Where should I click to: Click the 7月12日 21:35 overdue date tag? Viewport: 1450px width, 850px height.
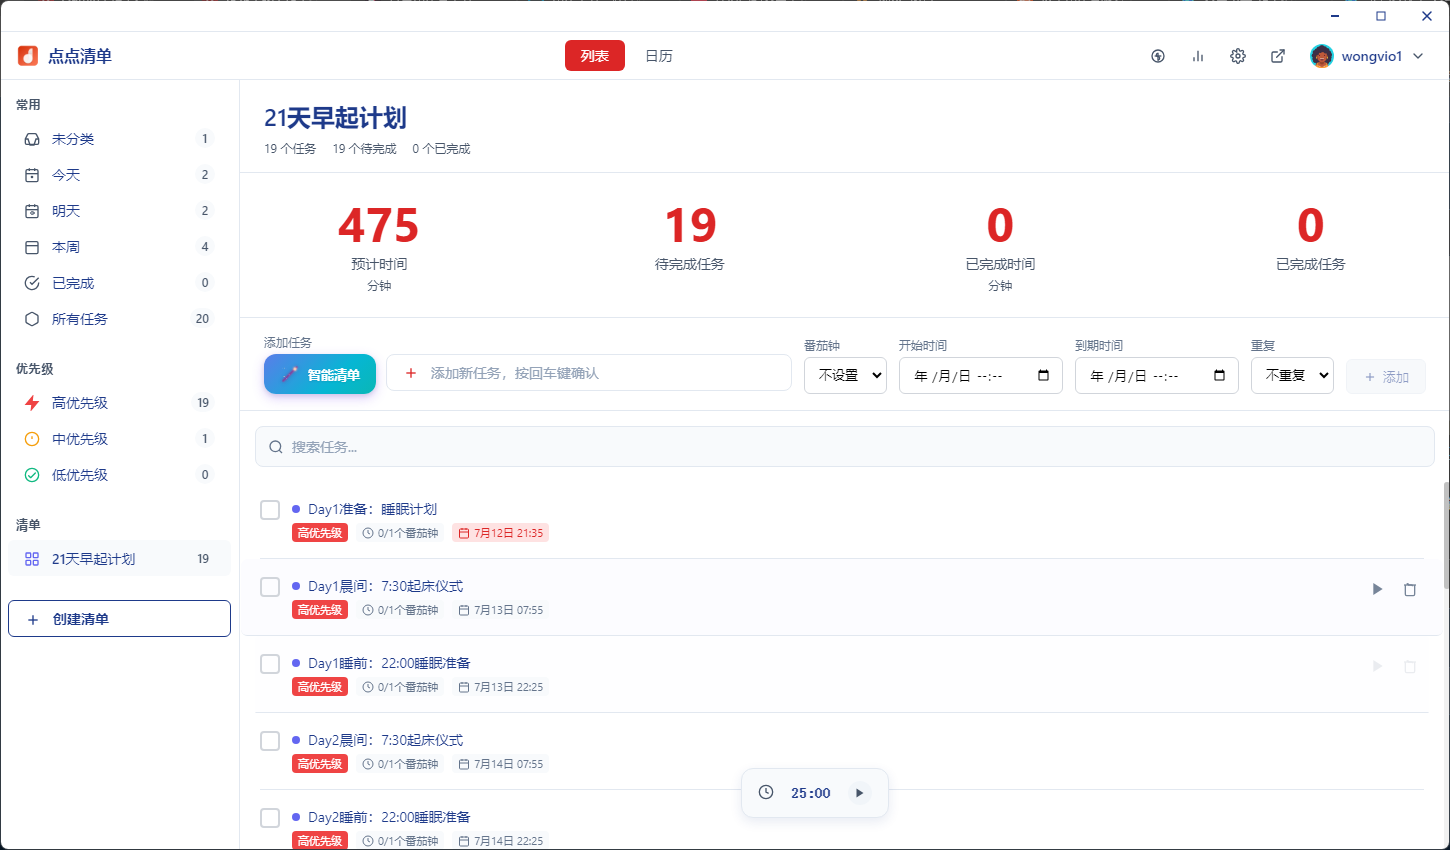[500, 533]
